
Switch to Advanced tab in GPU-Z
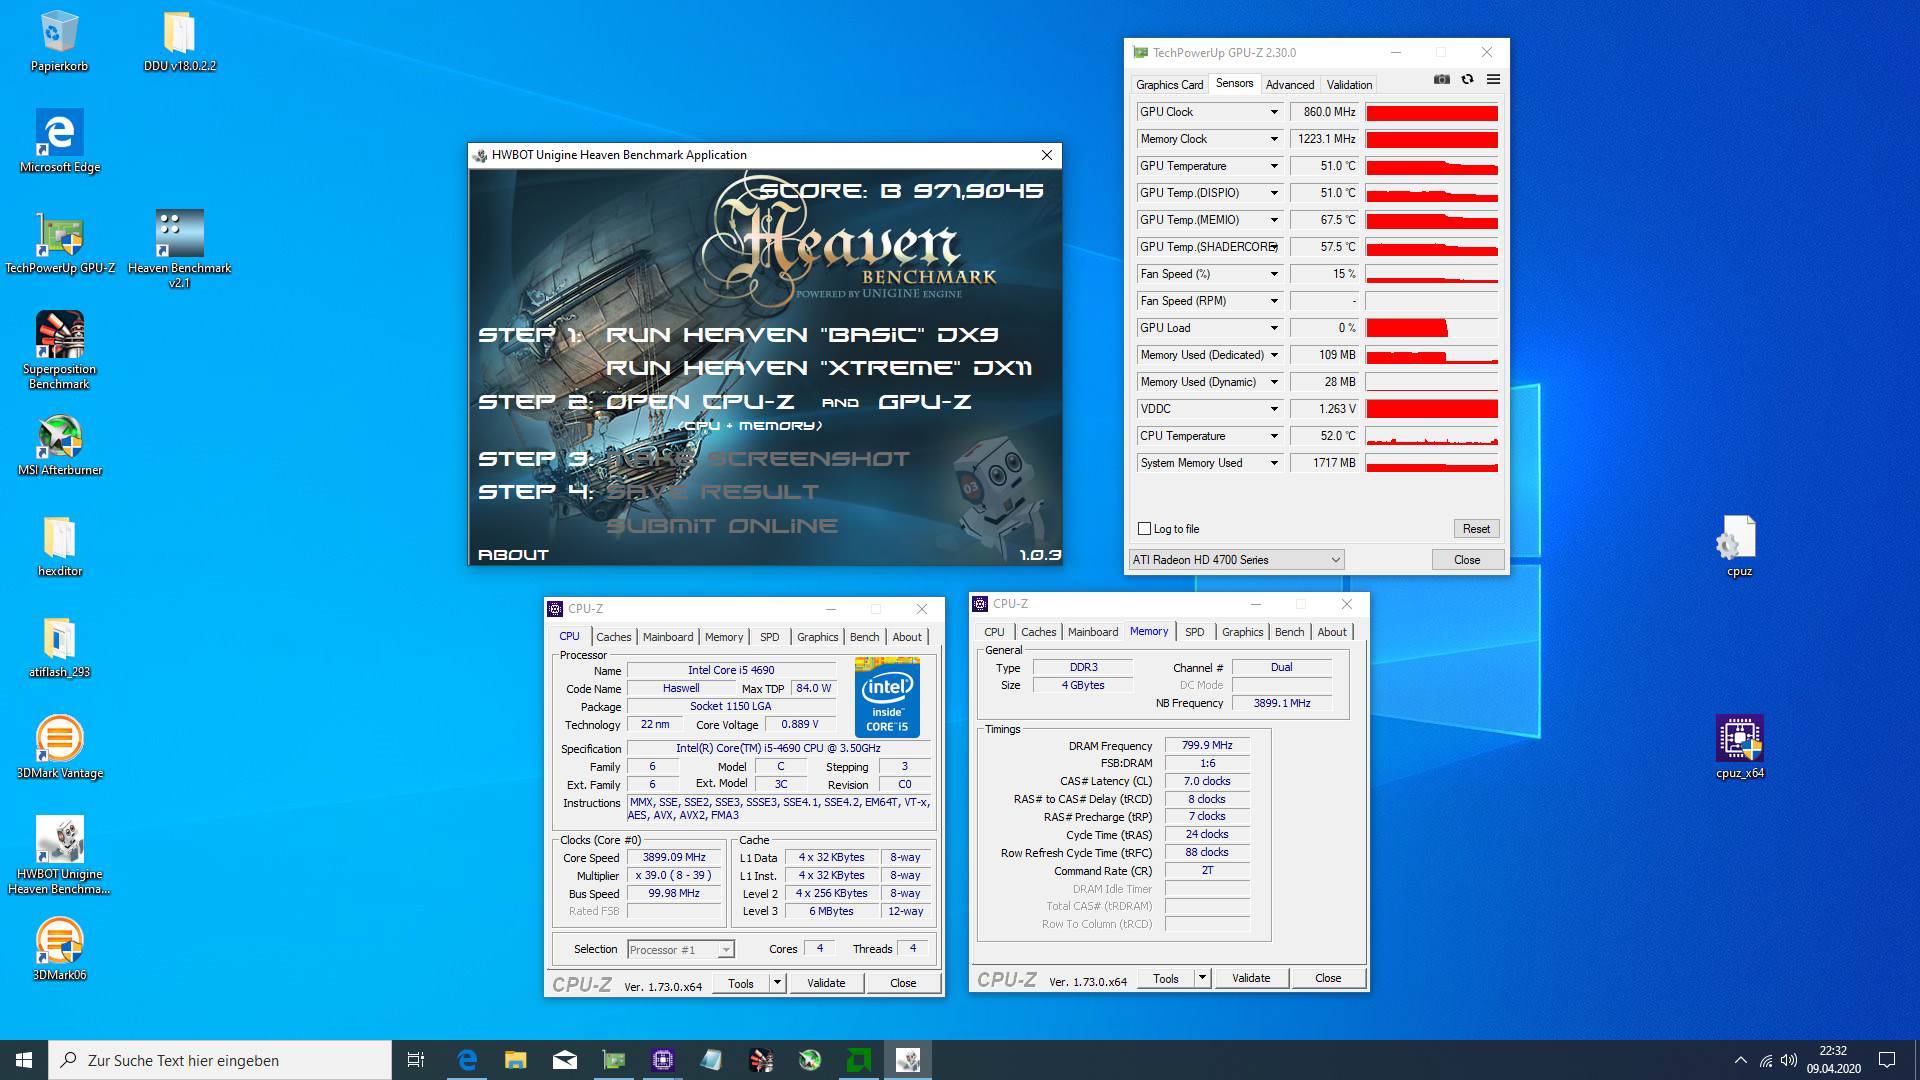point(1290,85)
